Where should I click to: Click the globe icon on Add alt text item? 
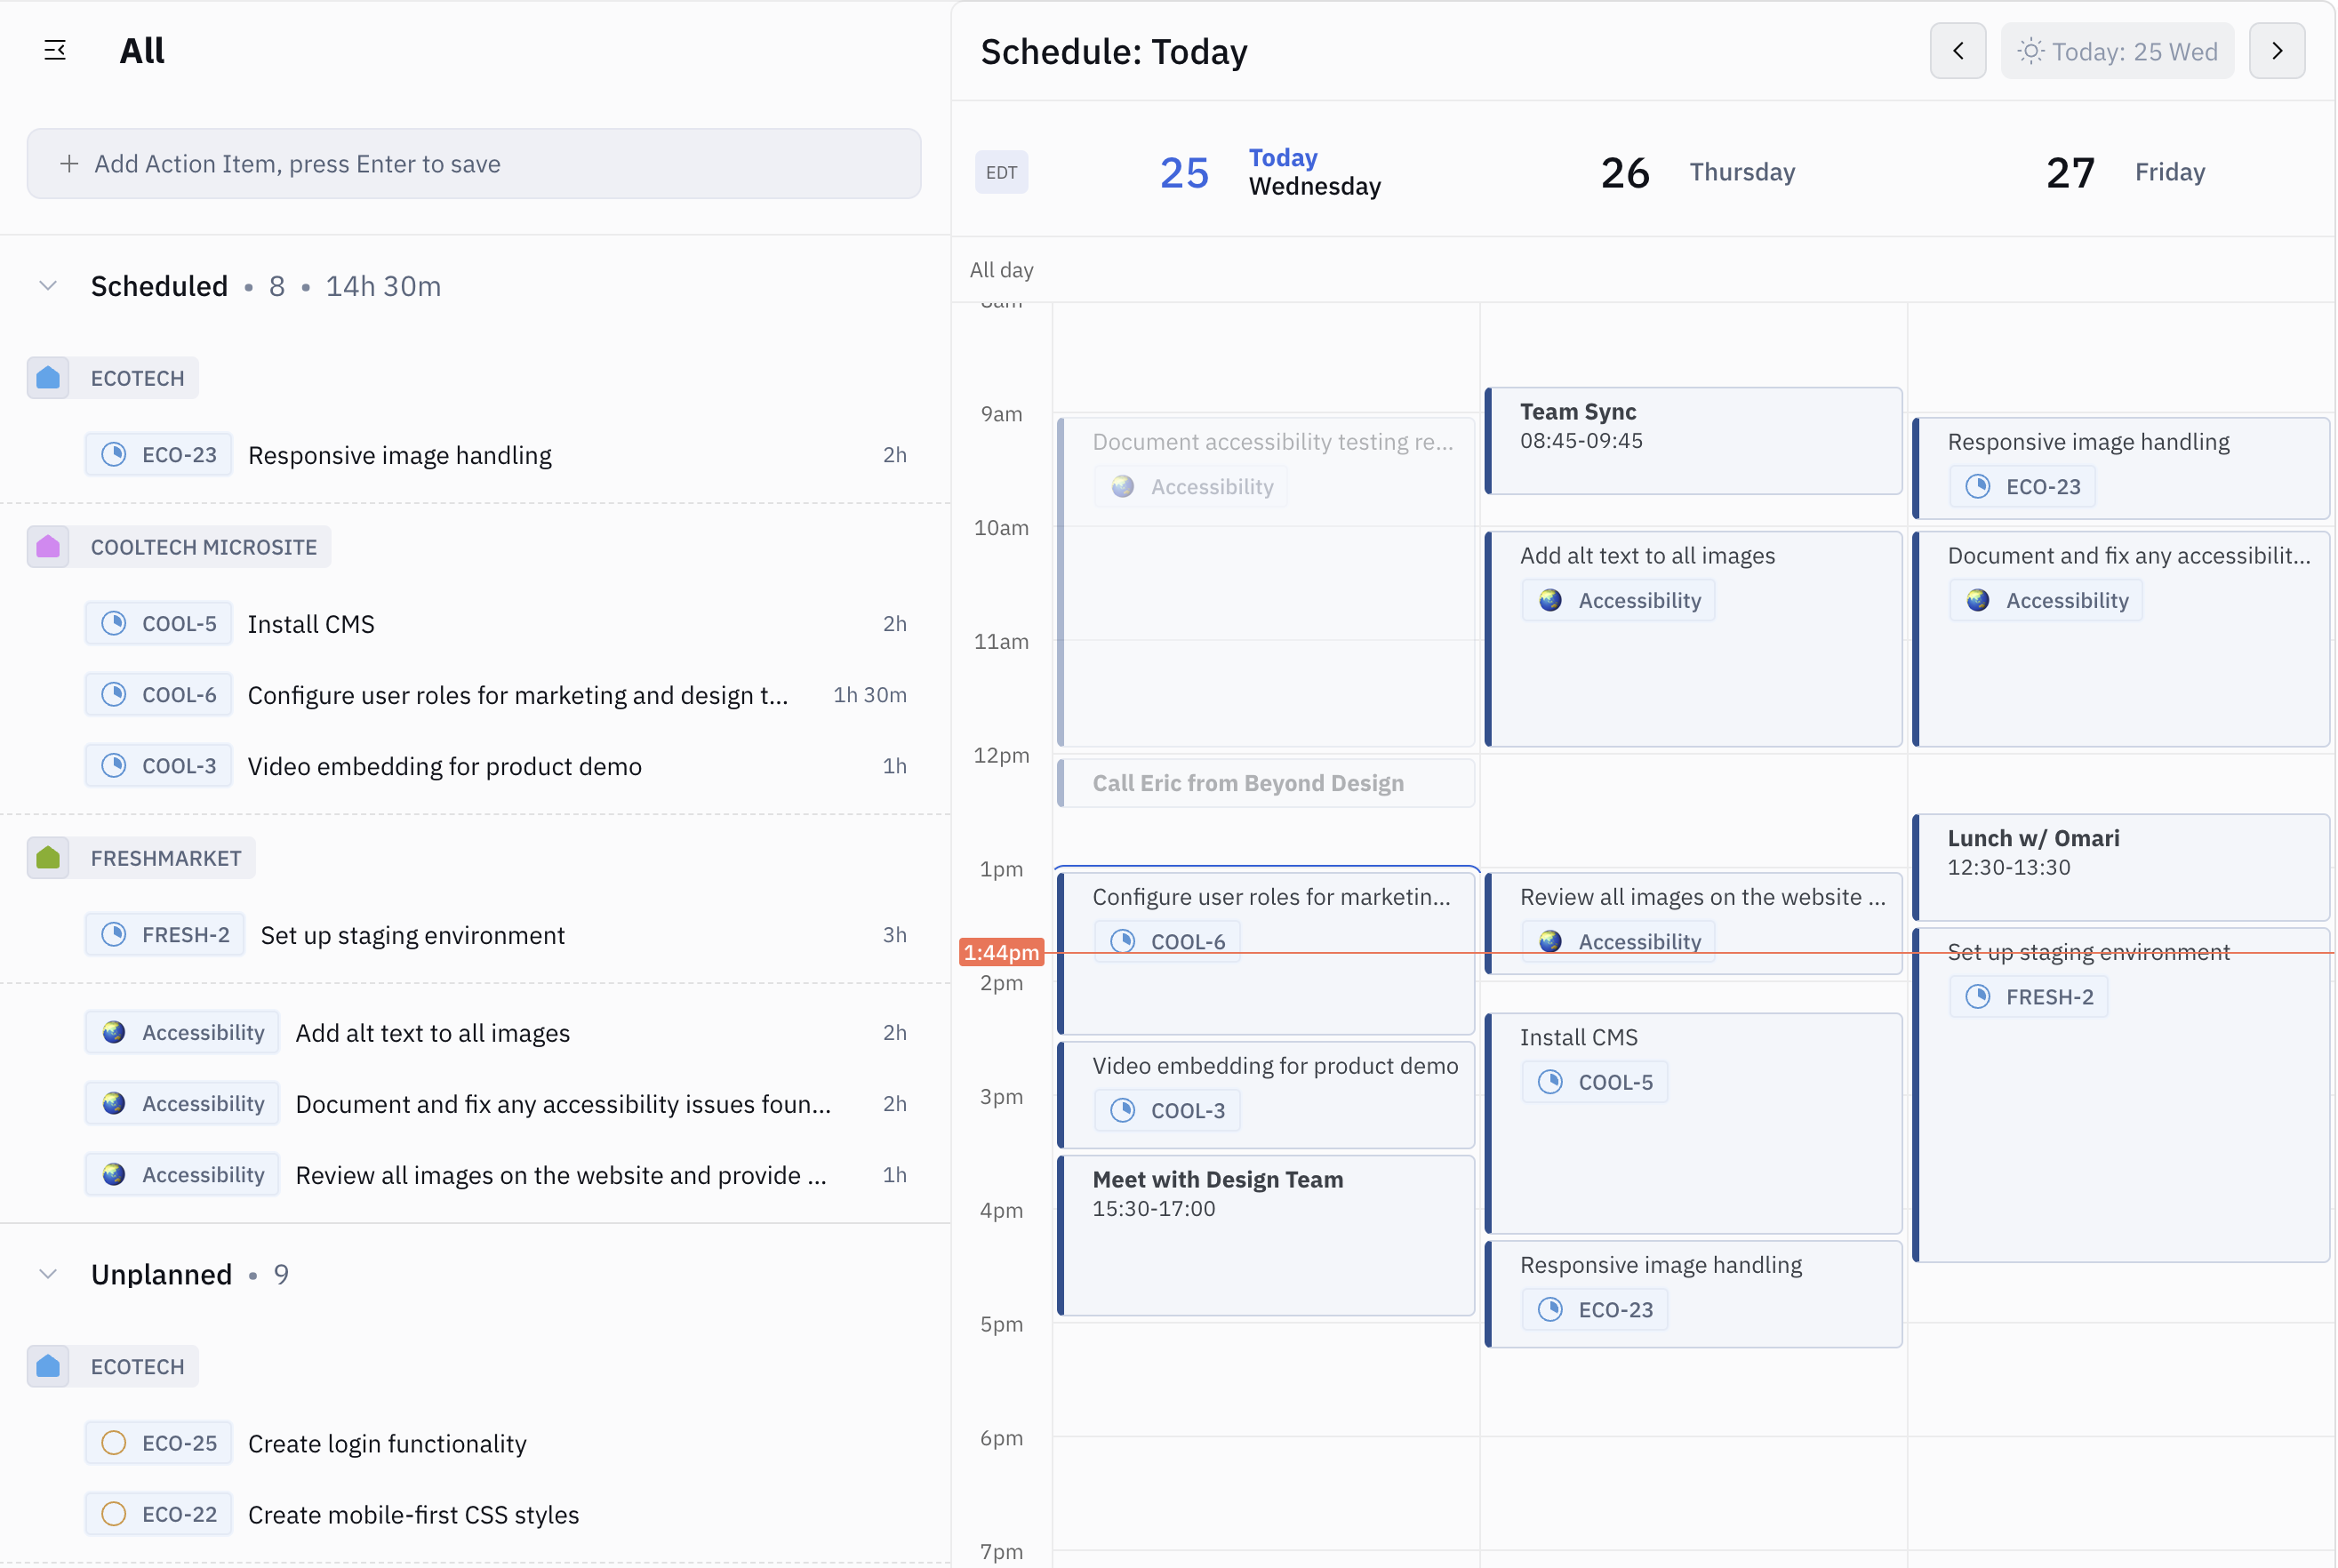tap(114, 1032)
